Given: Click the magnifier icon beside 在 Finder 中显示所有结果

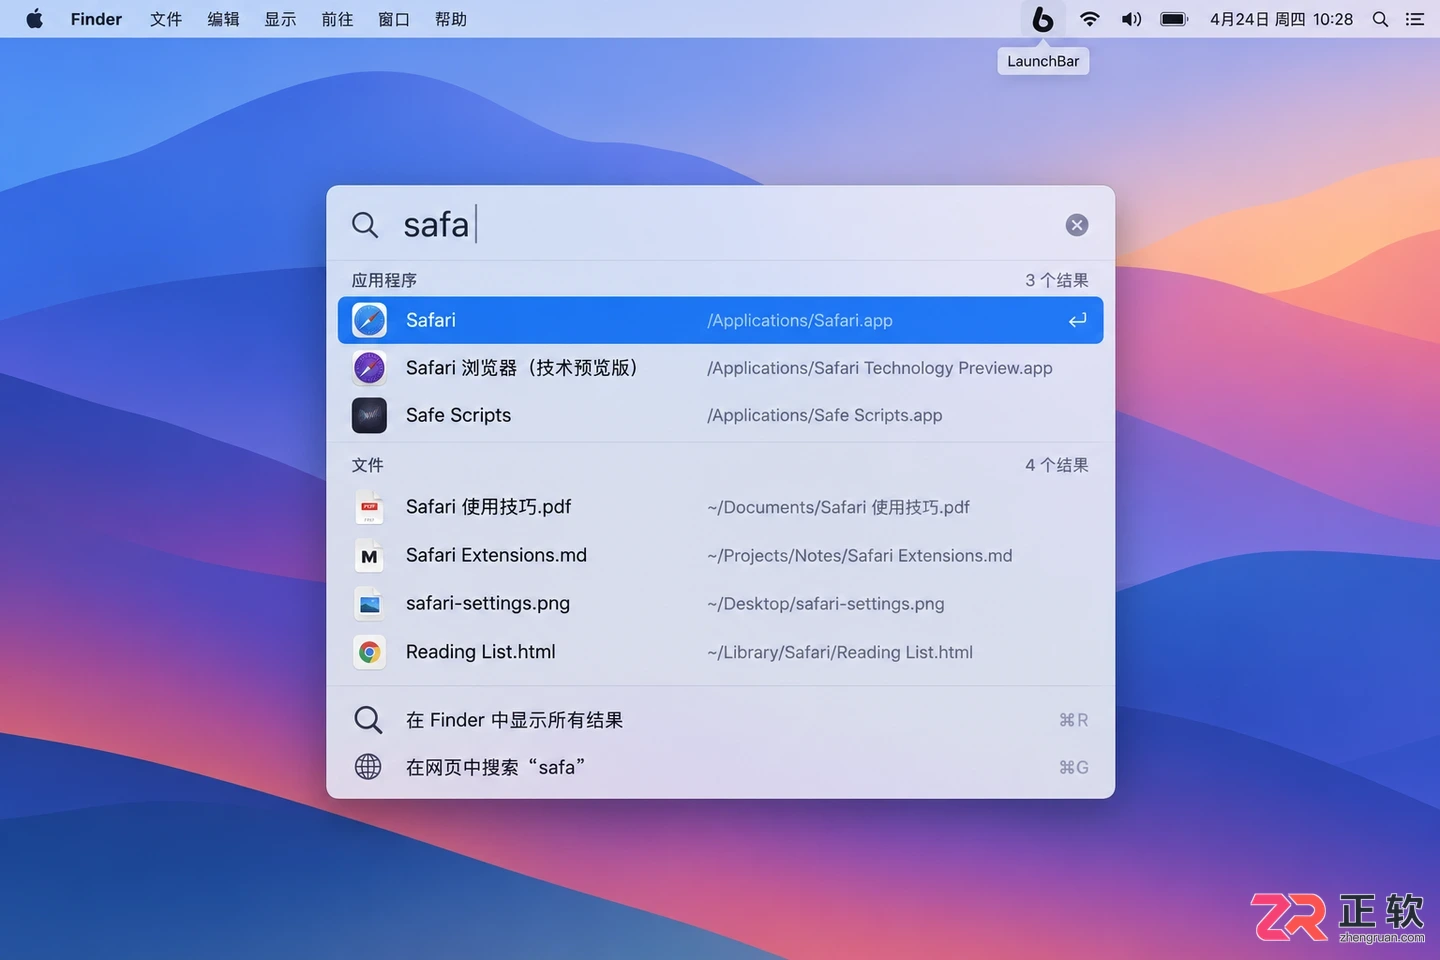Looking at the screenshot, I should pyautogui.click(x=368, y=720).
